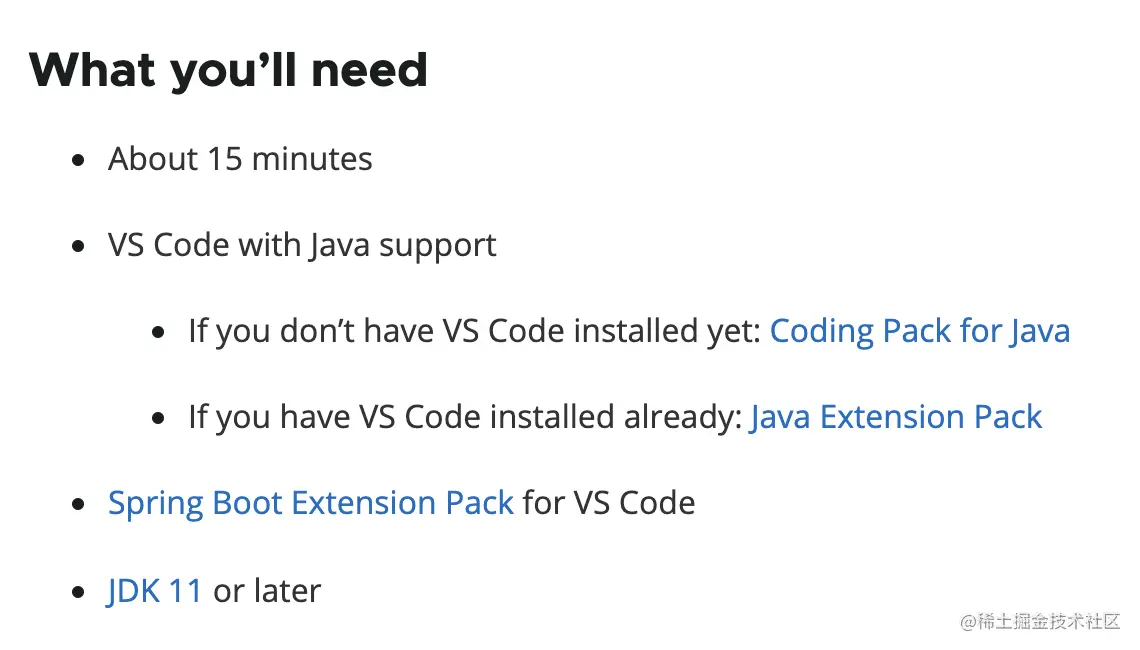Click the "VS Code with Java support" text
1140x650 pixels.
click(x=302, y=245)
